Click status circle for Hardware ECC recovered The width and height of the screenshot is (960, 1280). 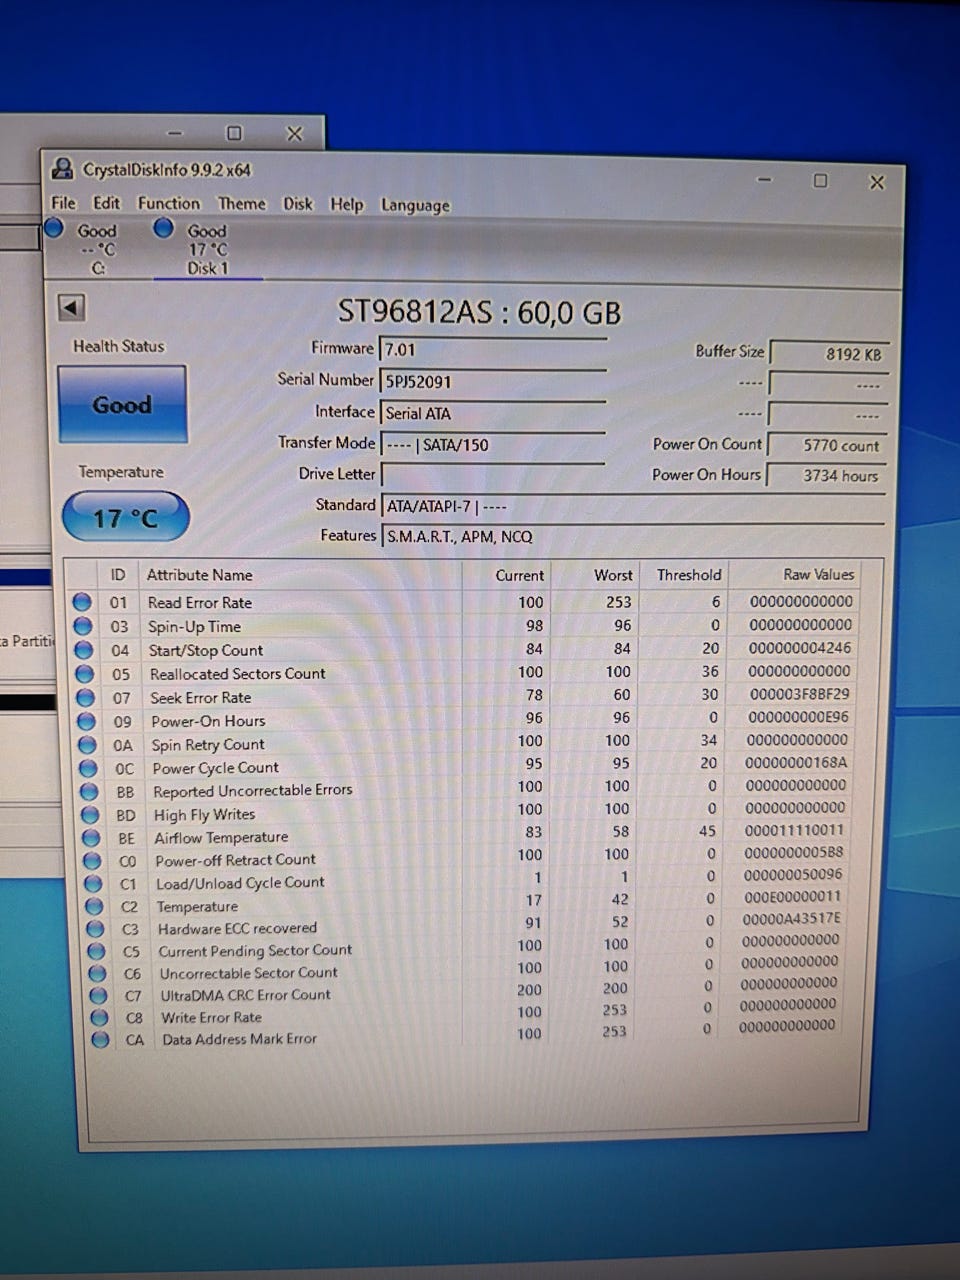pyautogui.click(x=95, y=929)
